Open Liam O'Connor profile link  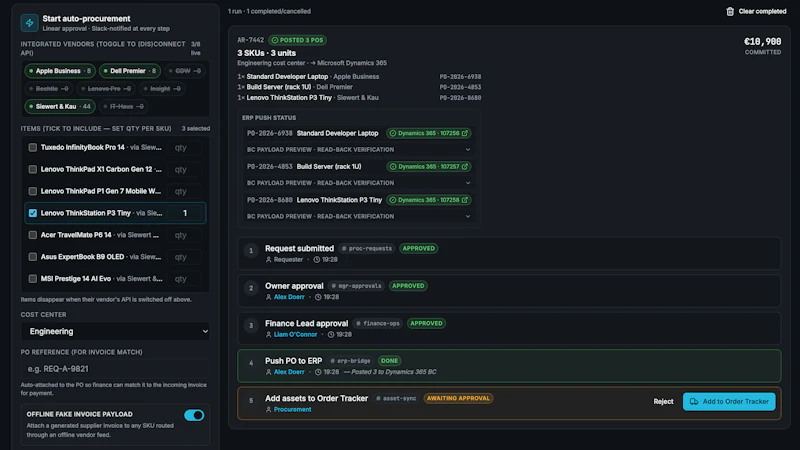pos(295,335)
